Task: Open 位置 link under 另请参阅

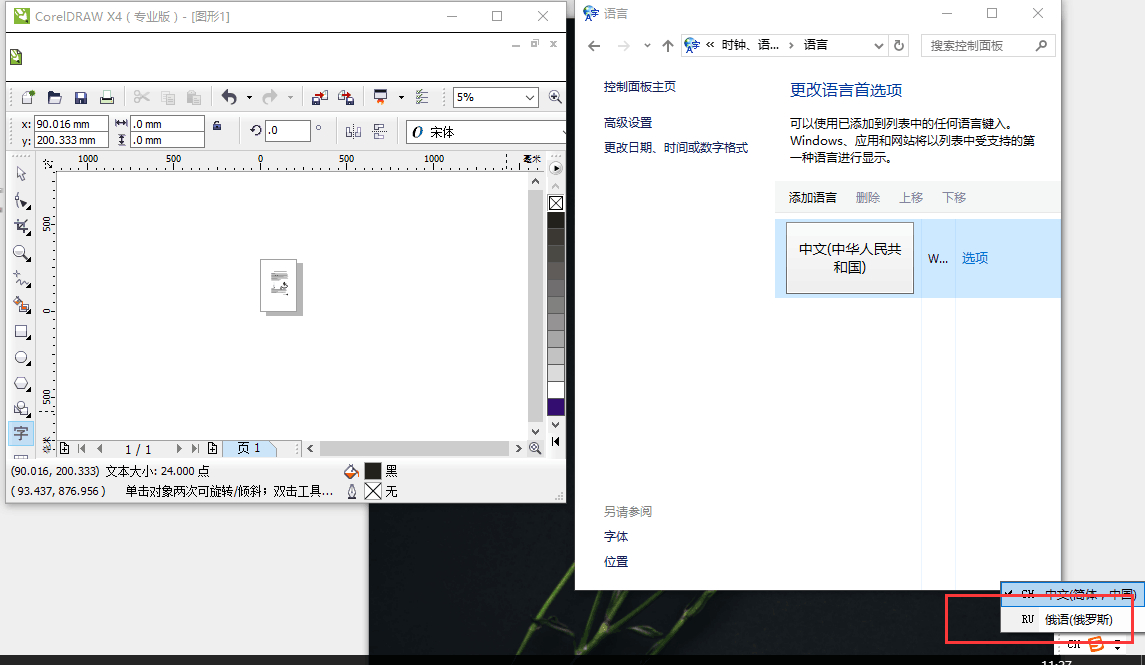Action: [x=616, y=561]
